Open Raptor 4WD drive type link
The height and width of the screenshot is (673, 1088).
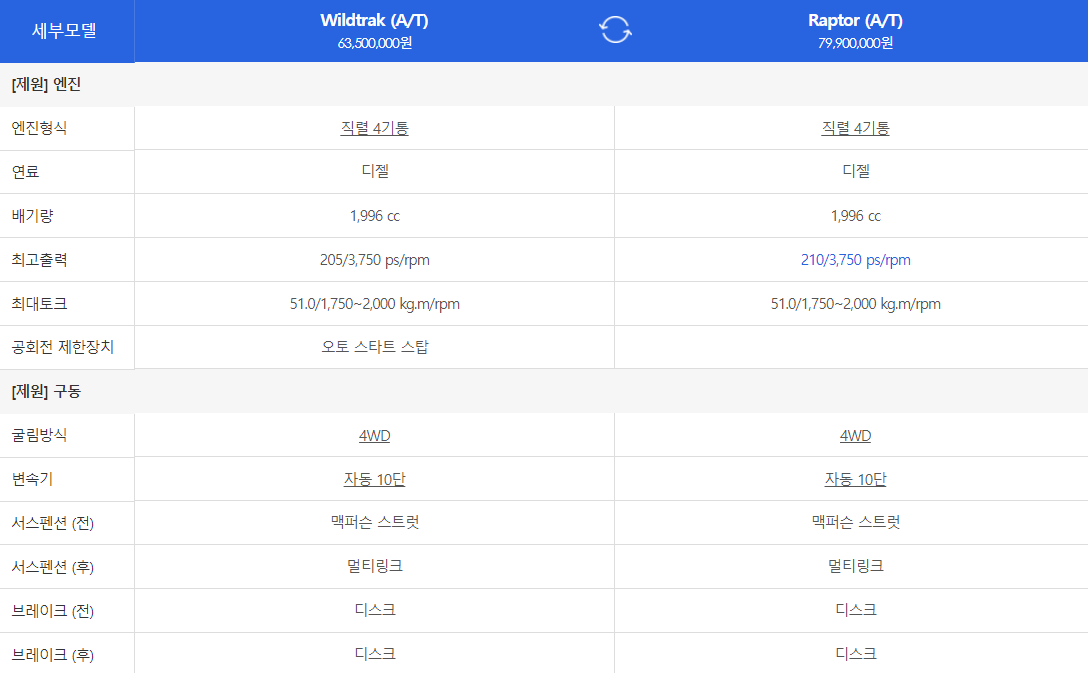click(856, 436)
